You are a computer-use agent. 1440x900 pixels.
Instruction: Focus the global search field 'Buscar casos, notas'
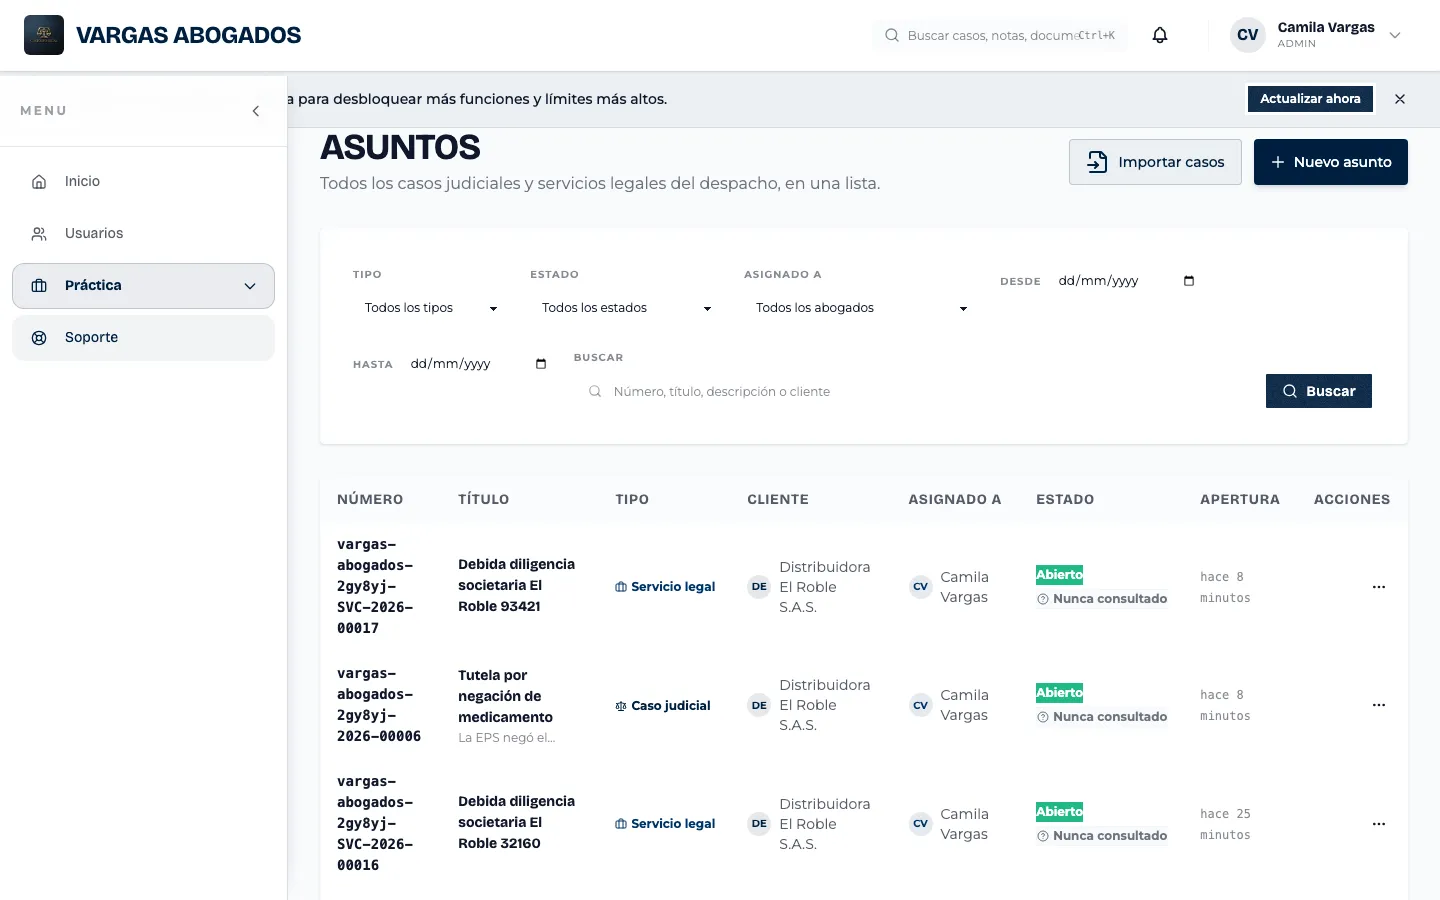(x=1000, y=35)
